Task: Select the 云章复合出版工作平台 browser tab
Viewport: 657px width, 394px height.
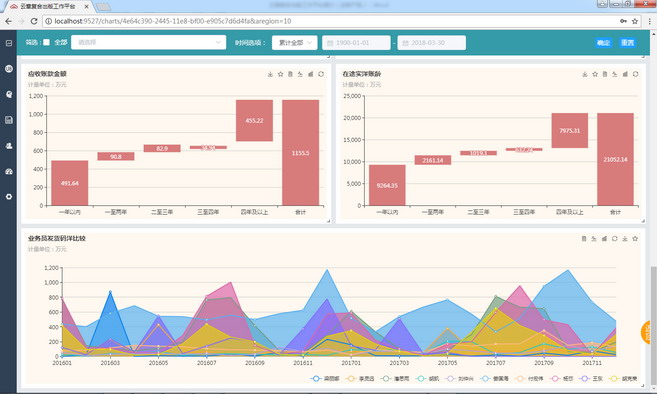Action: click(49, 6)
